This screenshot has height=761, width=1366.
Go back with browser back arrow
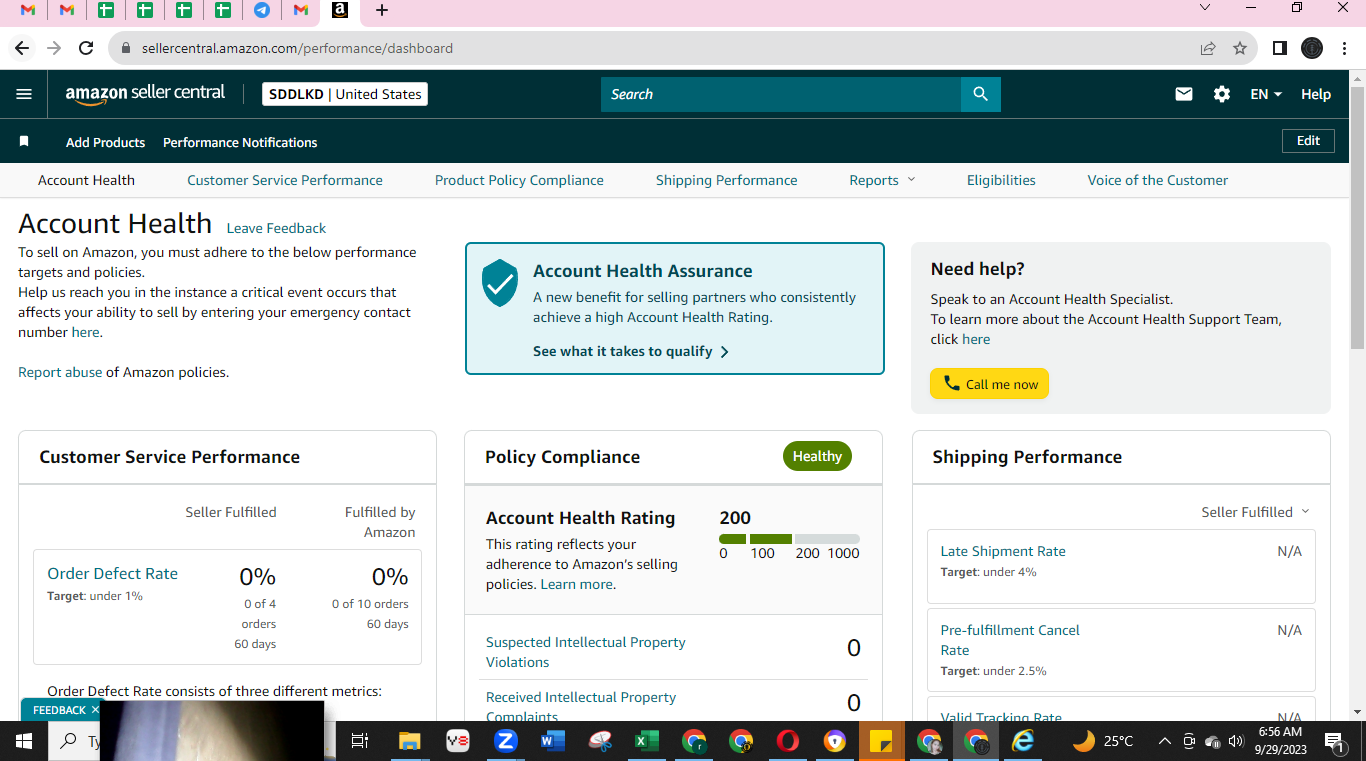tap(22, 48)
